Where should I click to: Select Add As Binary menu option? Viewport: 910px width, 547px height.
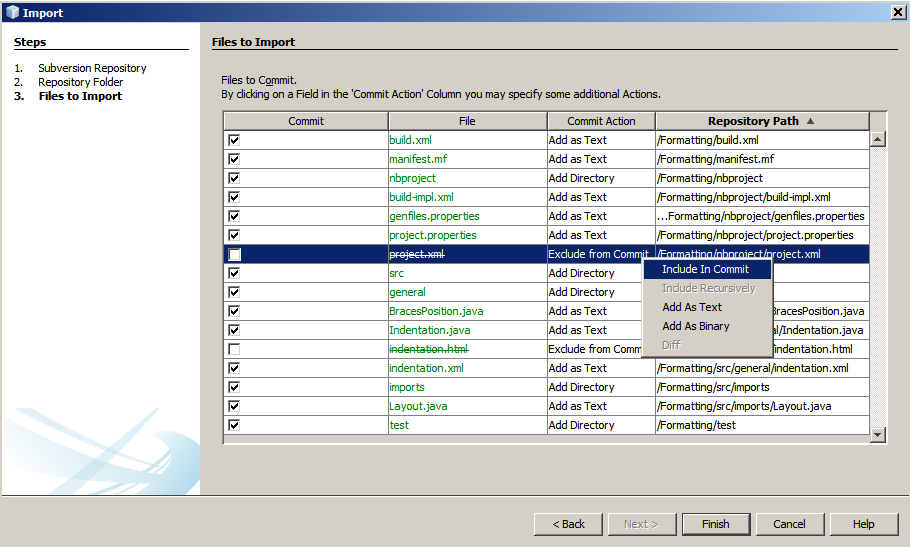pyautogui.click(x=696, y=326)
